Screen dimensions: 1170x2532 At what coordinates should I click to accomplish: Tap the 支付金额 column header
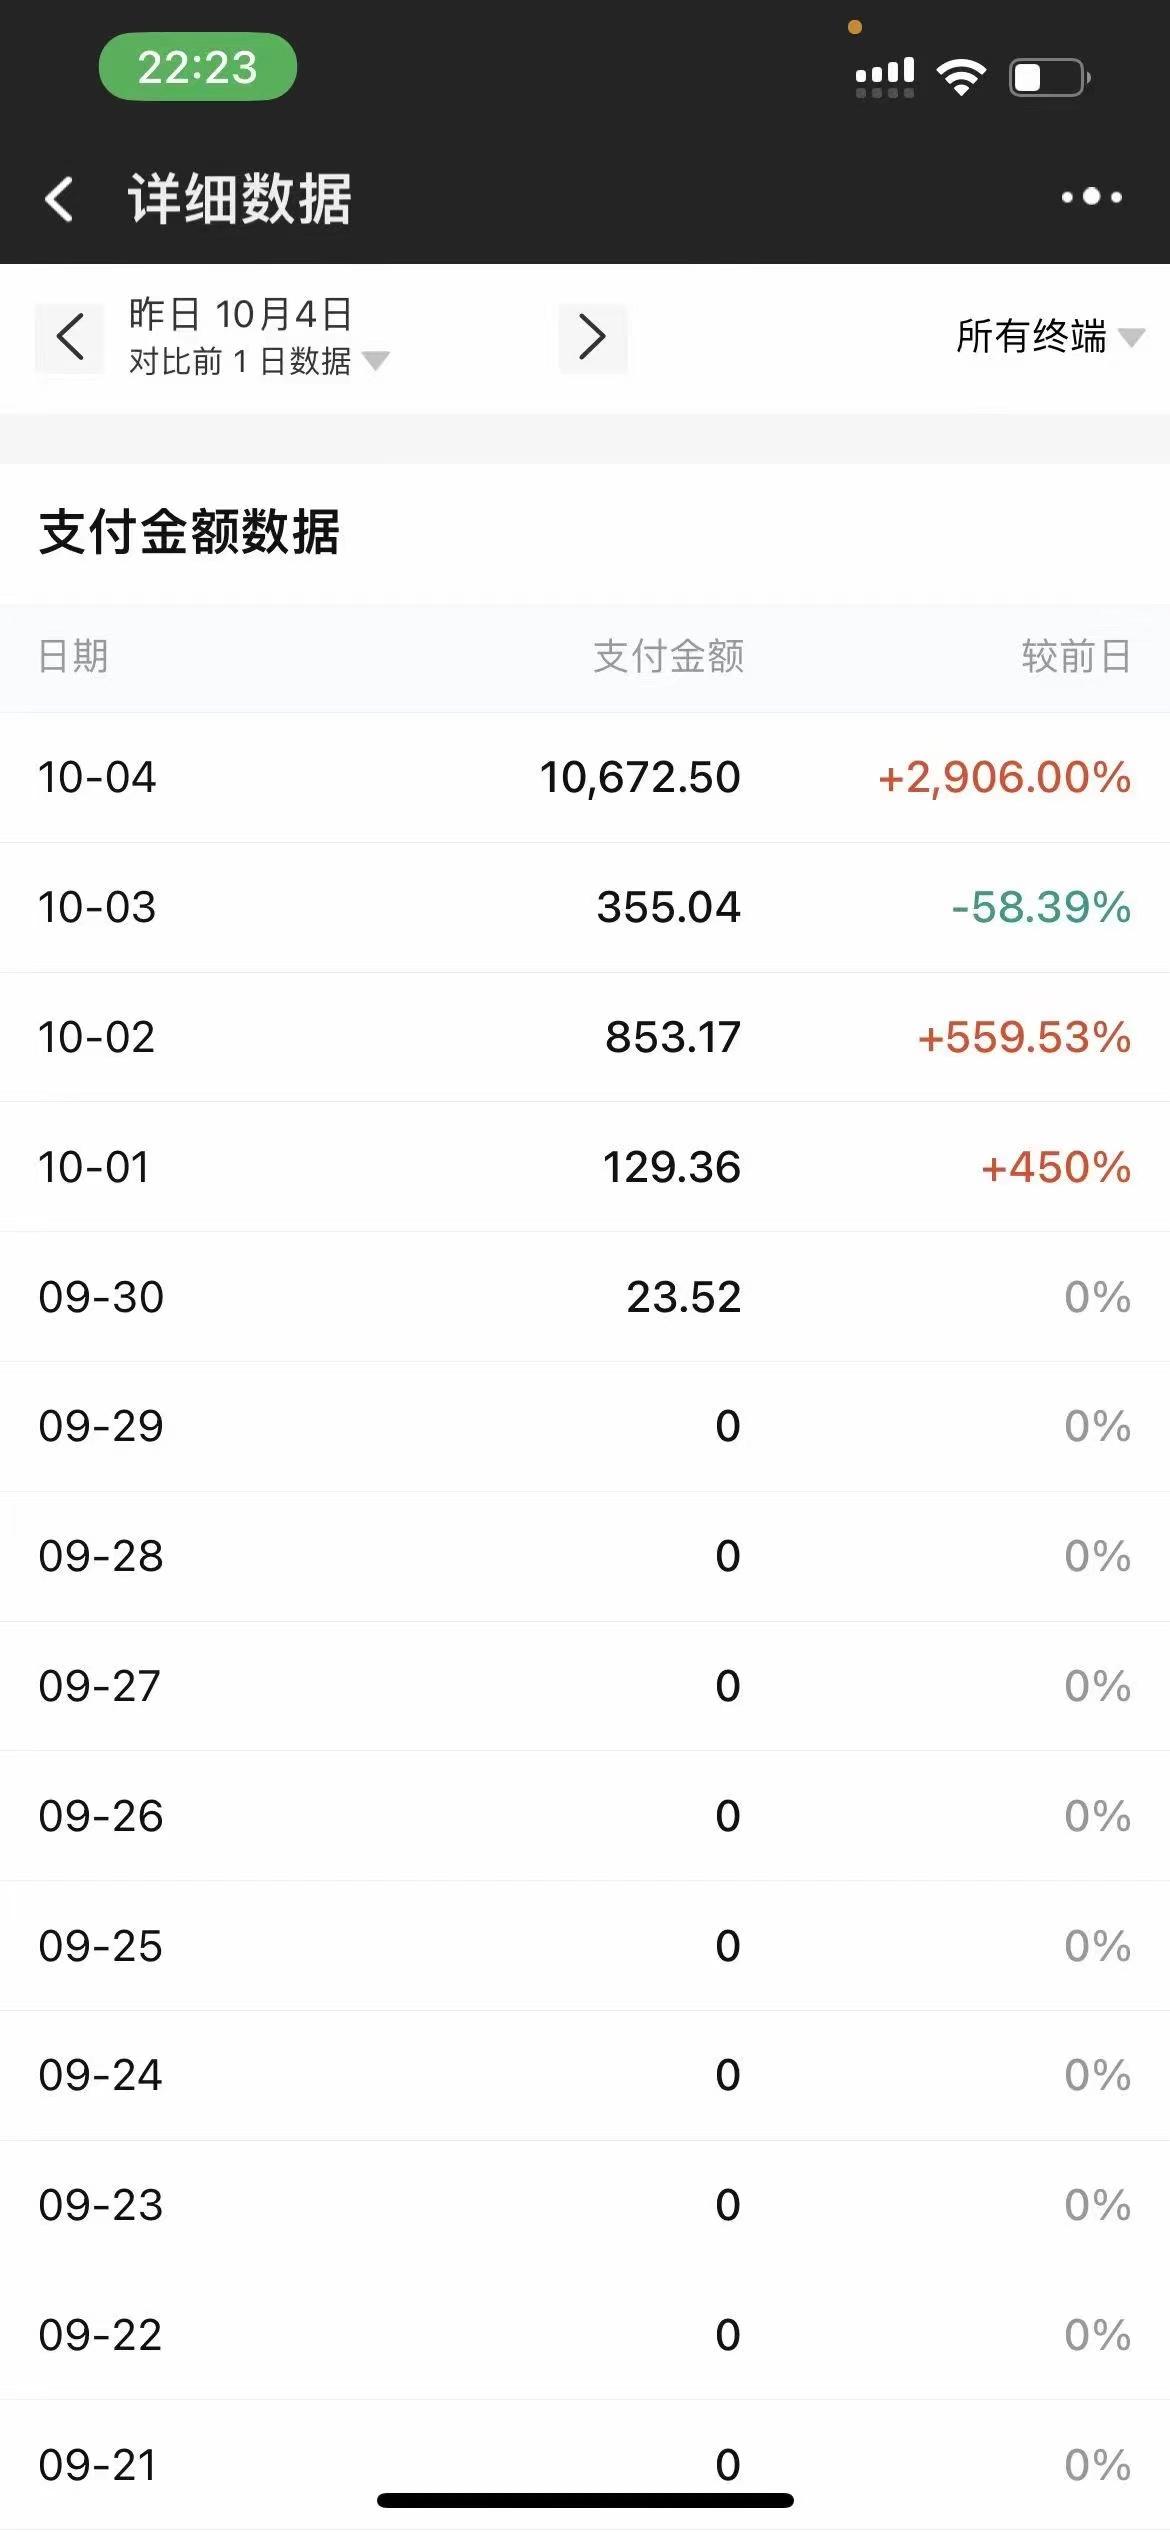(x=668, y=657)
